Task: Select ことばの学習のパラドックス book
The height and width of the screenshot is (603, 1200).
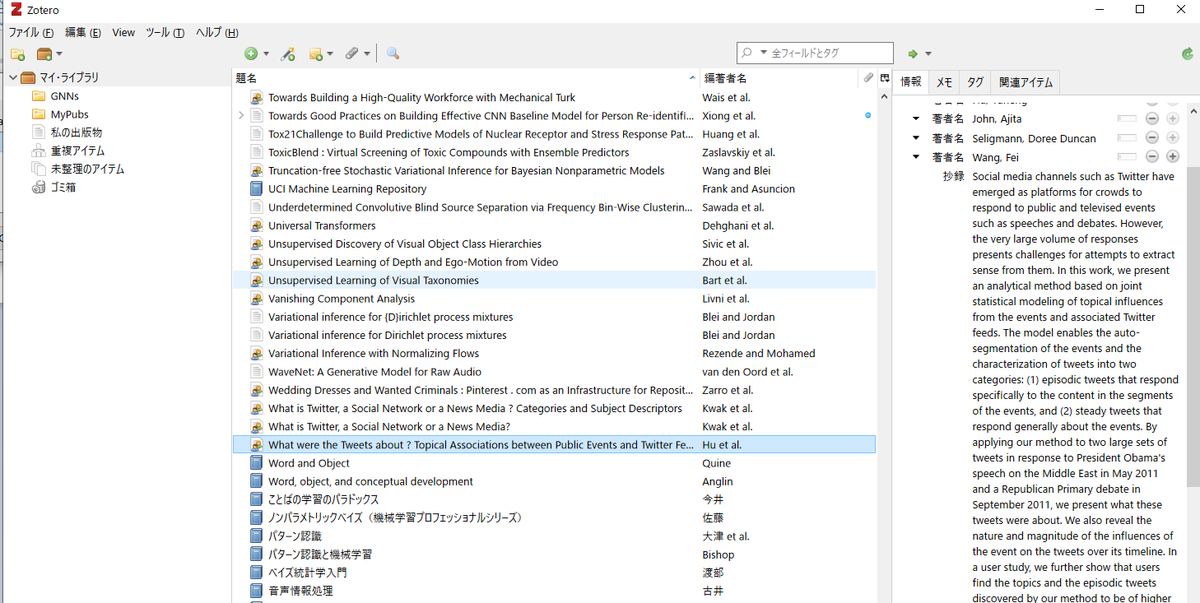Action: click(554, 499)
